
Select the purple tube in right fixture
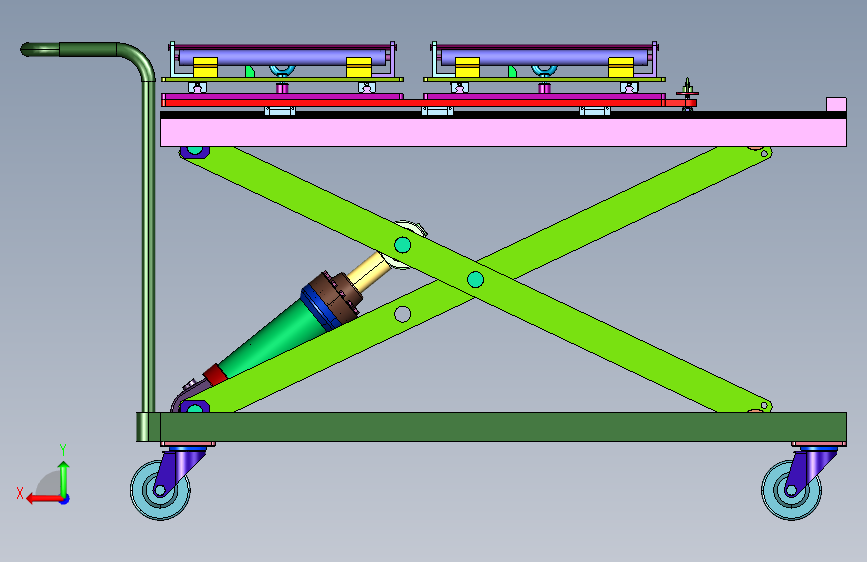click(x=544, y=57)
